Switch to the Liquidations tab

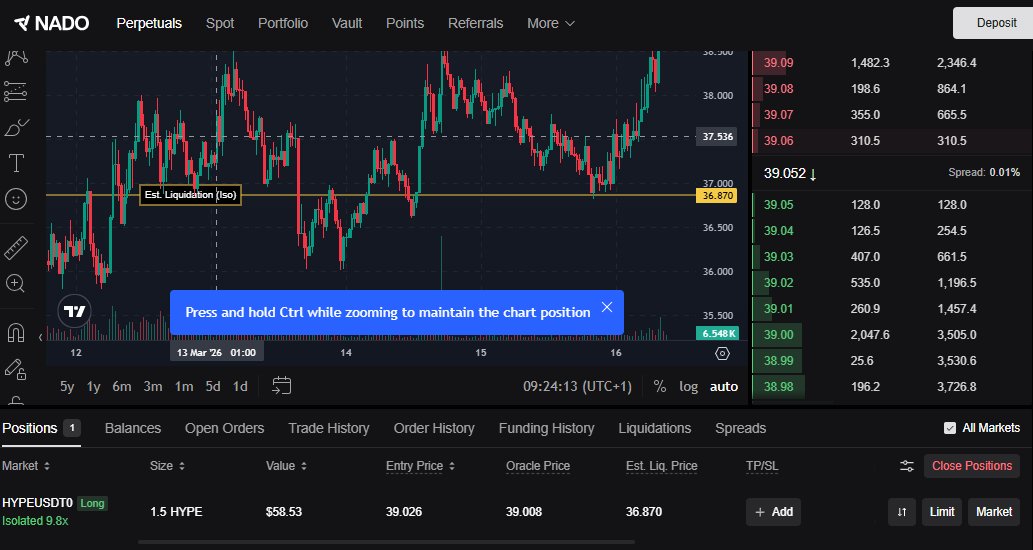655,428
